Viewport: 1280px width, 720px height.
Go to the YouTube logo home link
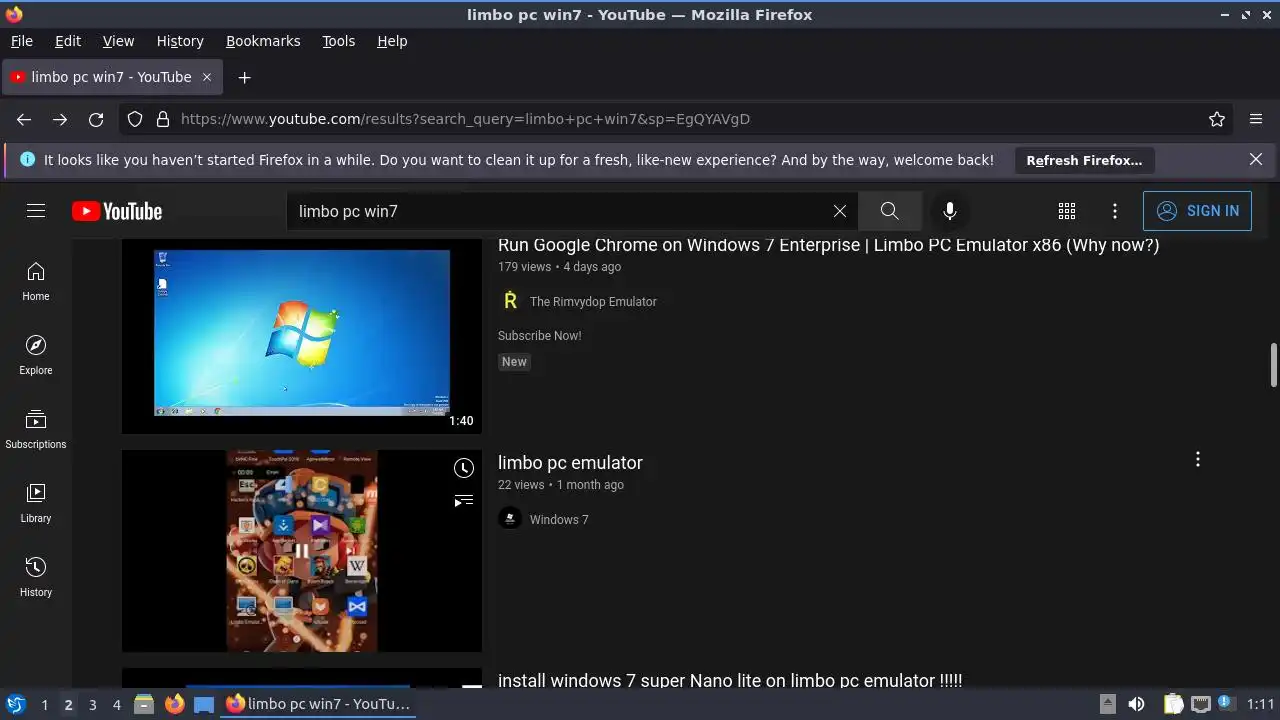pyautogui.click(x=117, y=211)
